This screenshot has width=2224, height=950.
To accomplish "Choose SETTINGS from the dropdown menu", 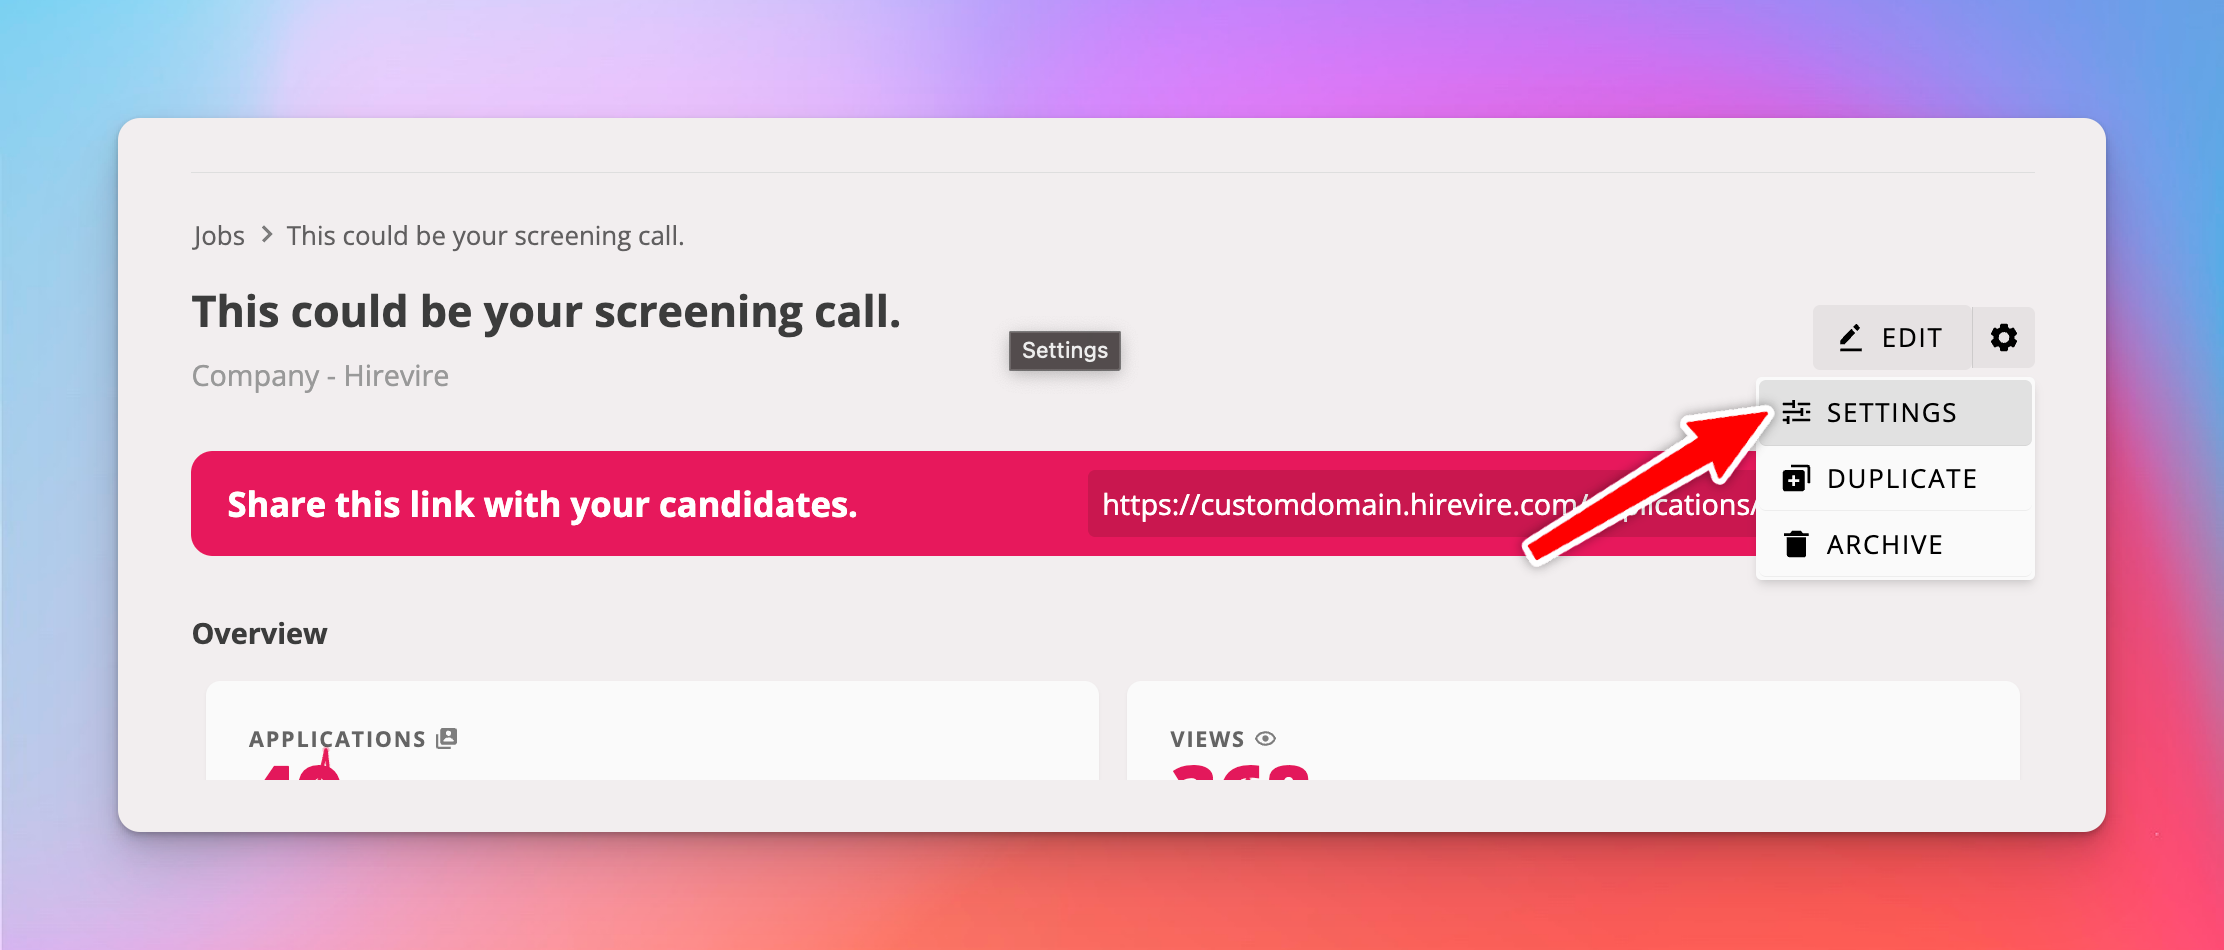I will point(1891,413).
